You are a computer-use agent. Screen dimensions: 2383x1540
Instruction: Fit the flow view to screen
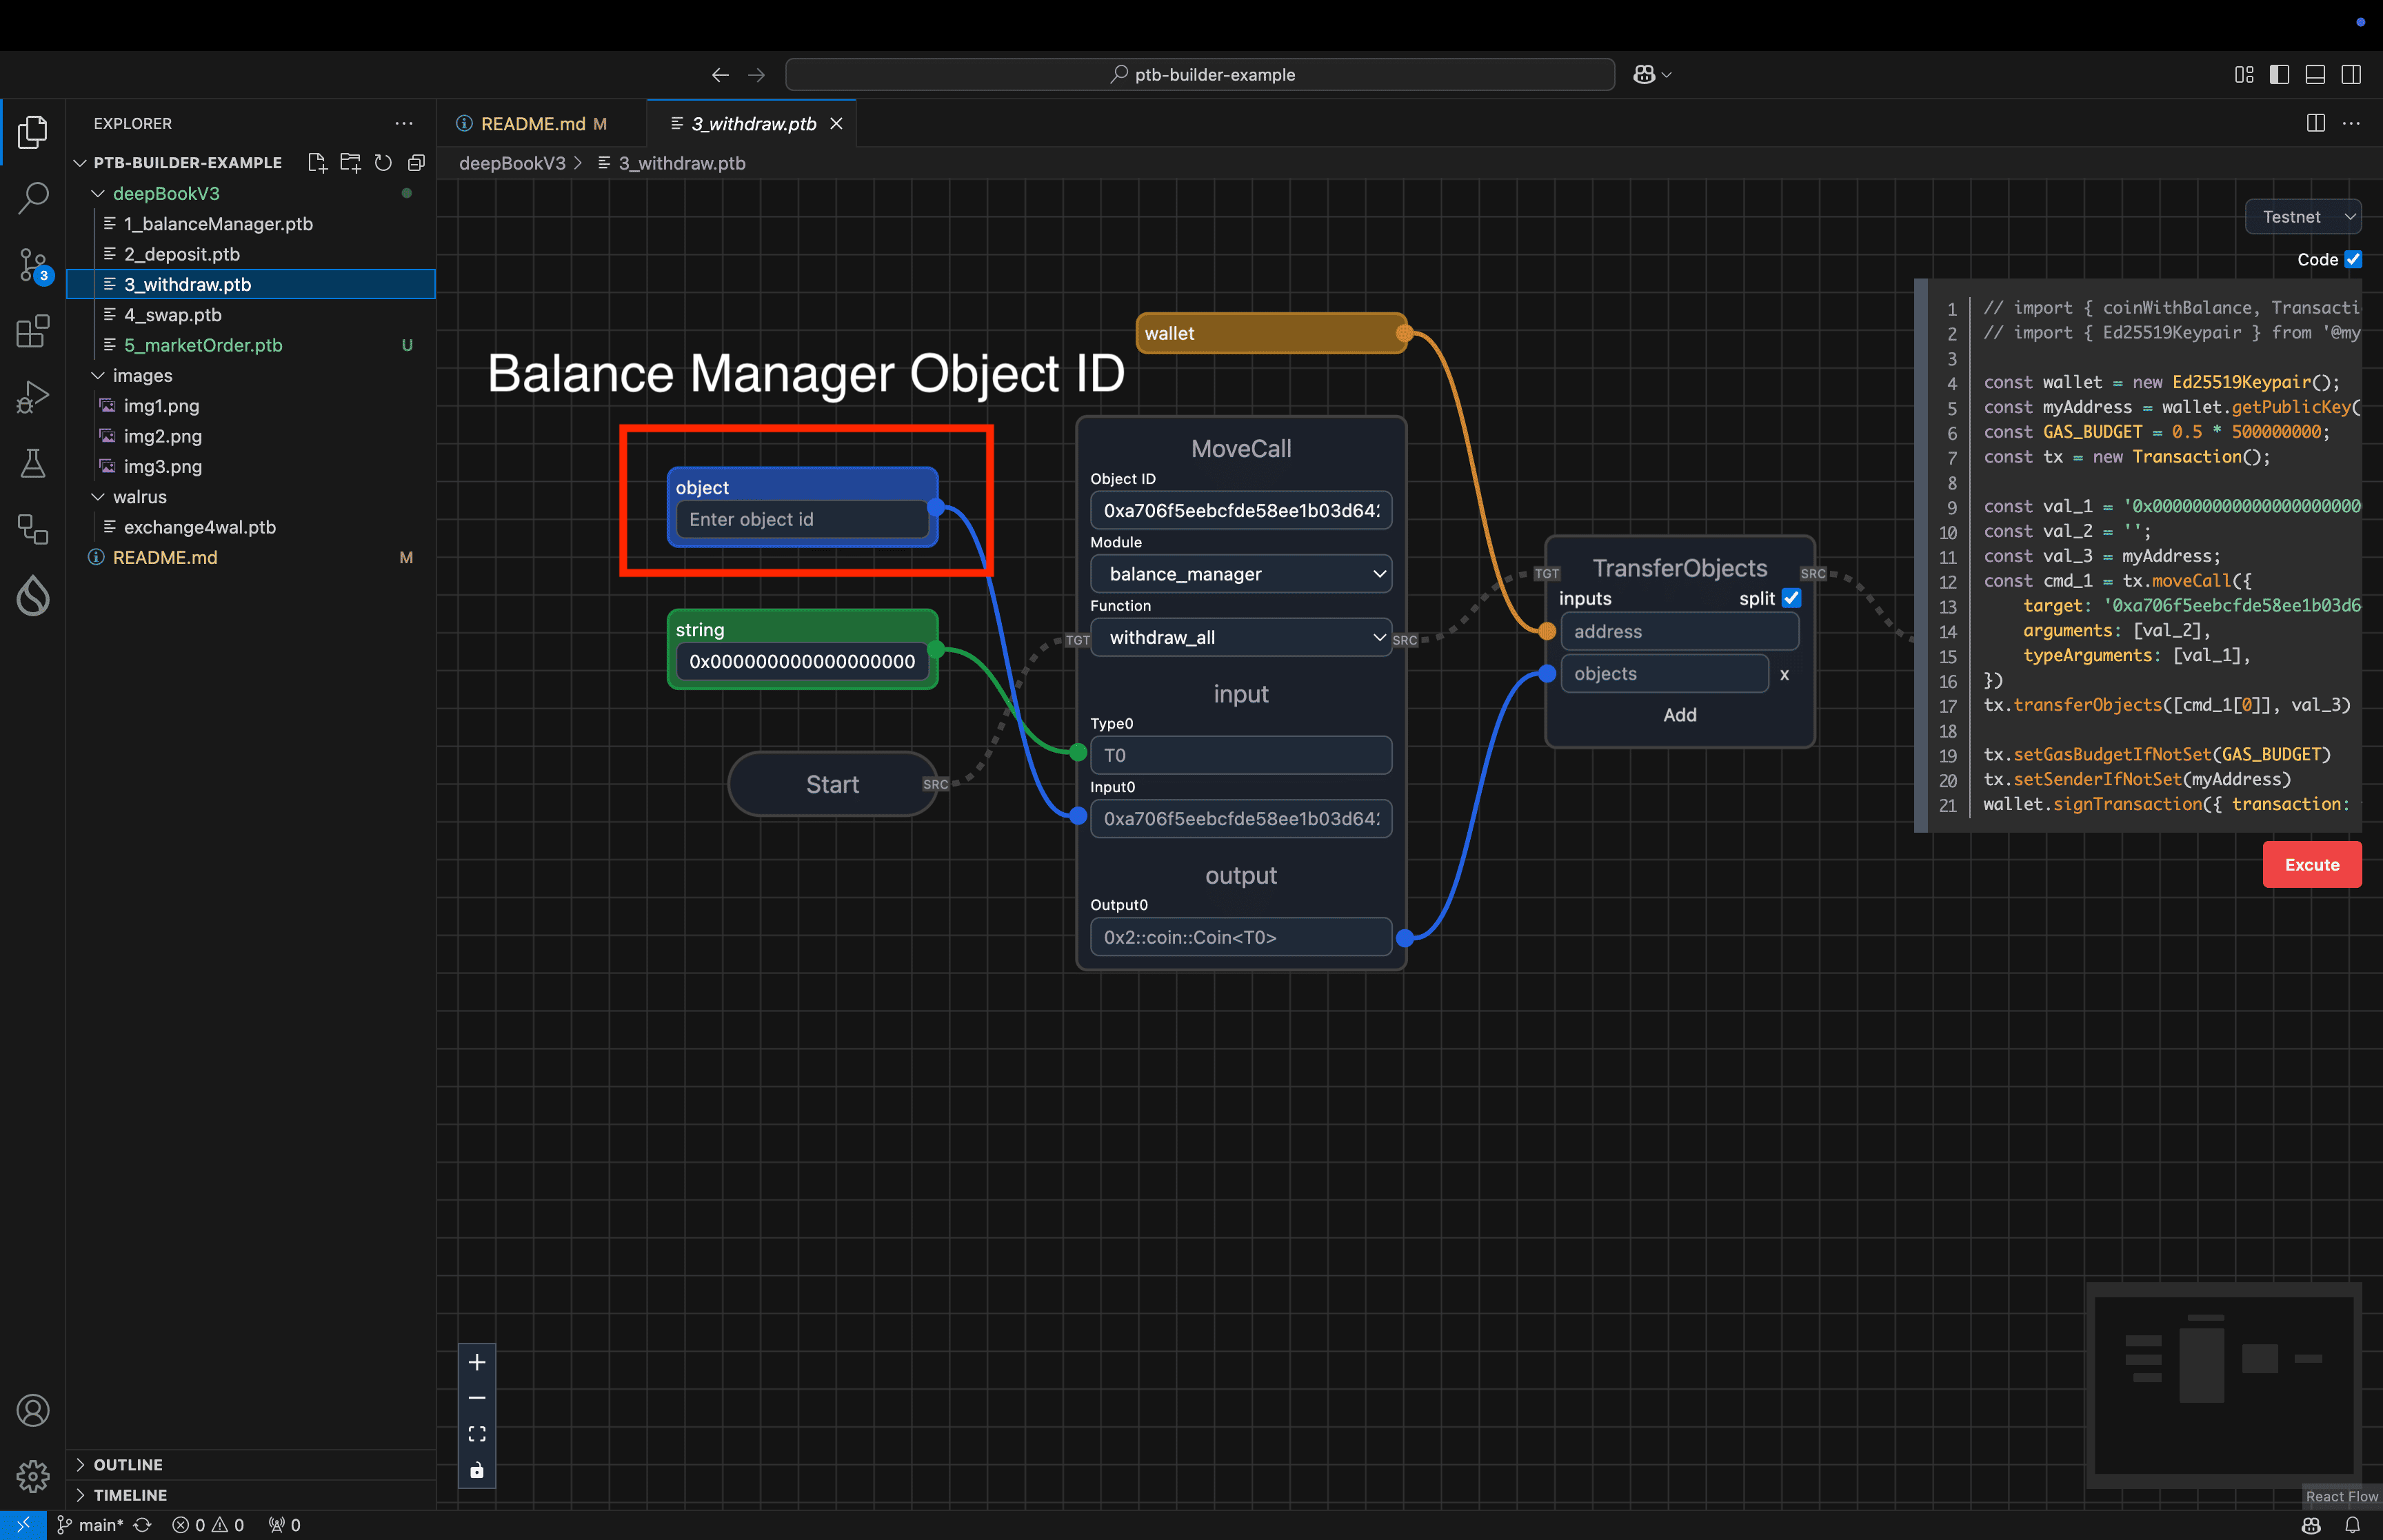pos(477,1434)
